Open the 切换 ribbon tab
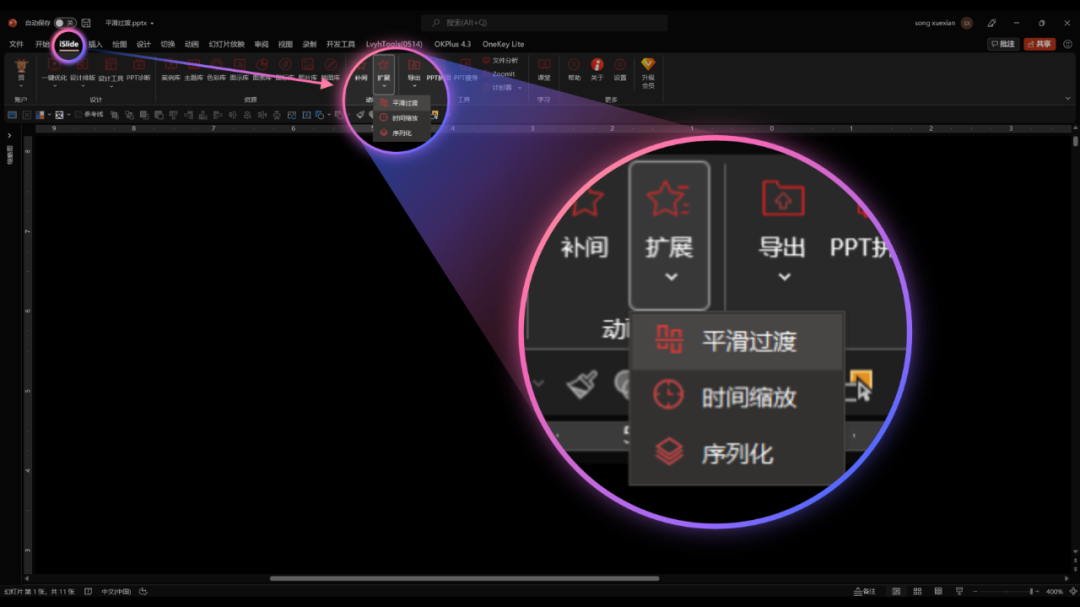Screen dimensions: 1080x607 [x=167, y=44]
